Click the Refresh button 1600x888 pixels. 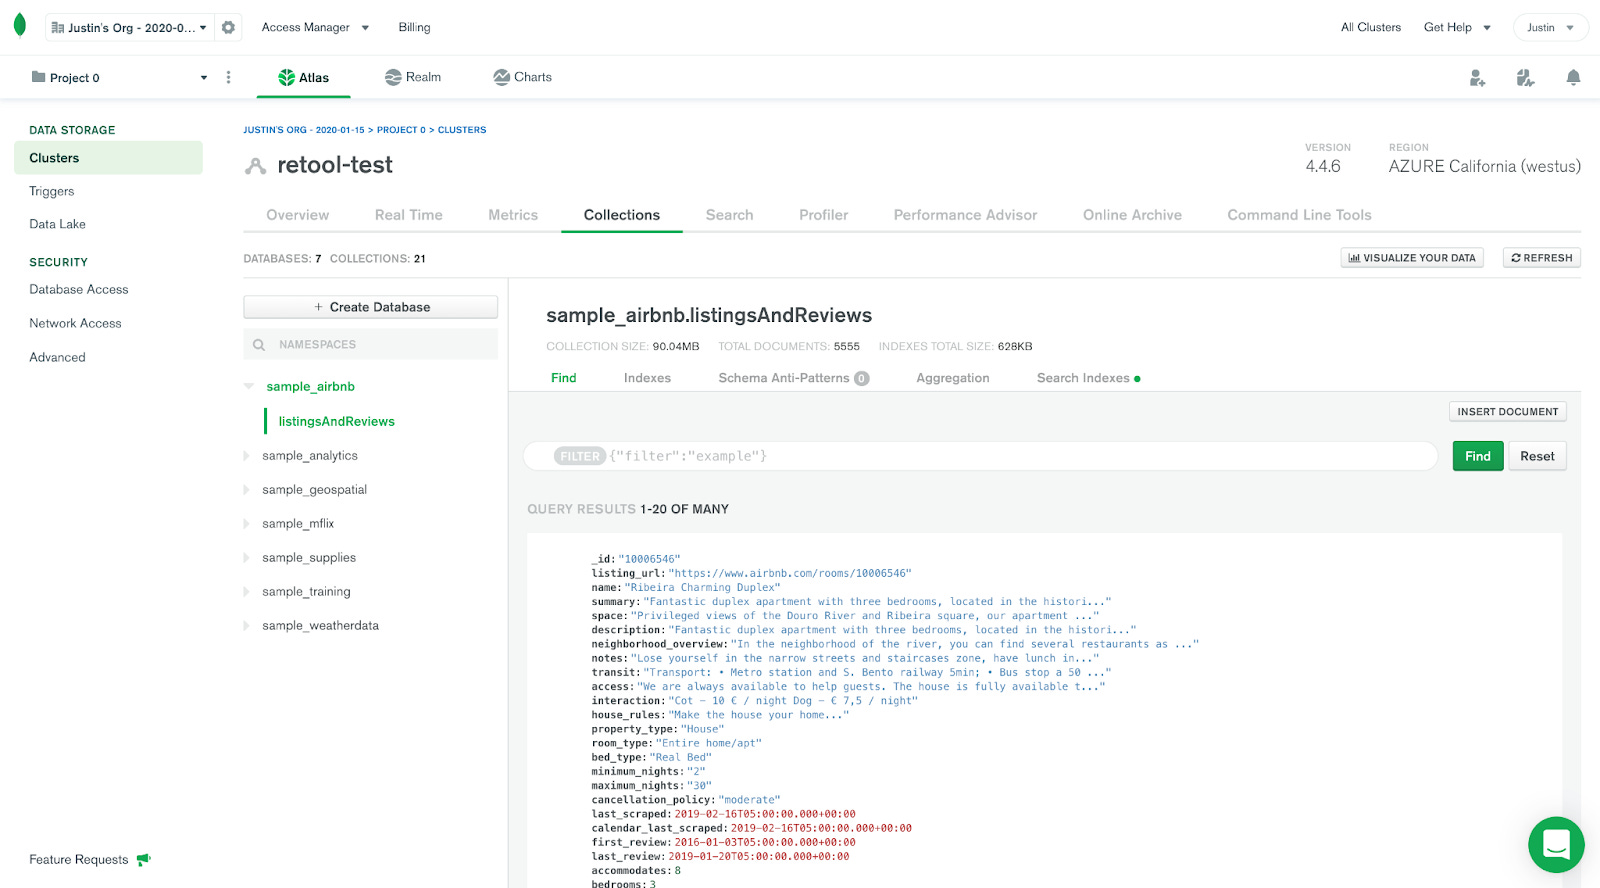[1541, 258]
